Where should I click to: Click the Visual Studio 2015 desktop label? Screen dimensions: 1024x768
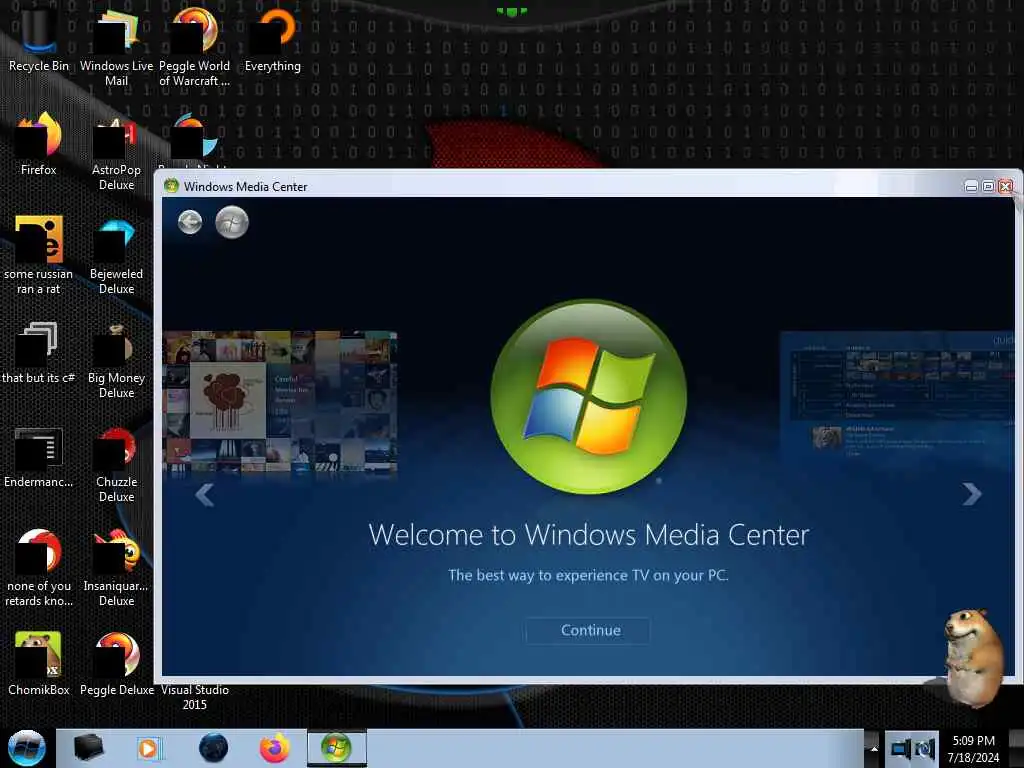point(195,697)
